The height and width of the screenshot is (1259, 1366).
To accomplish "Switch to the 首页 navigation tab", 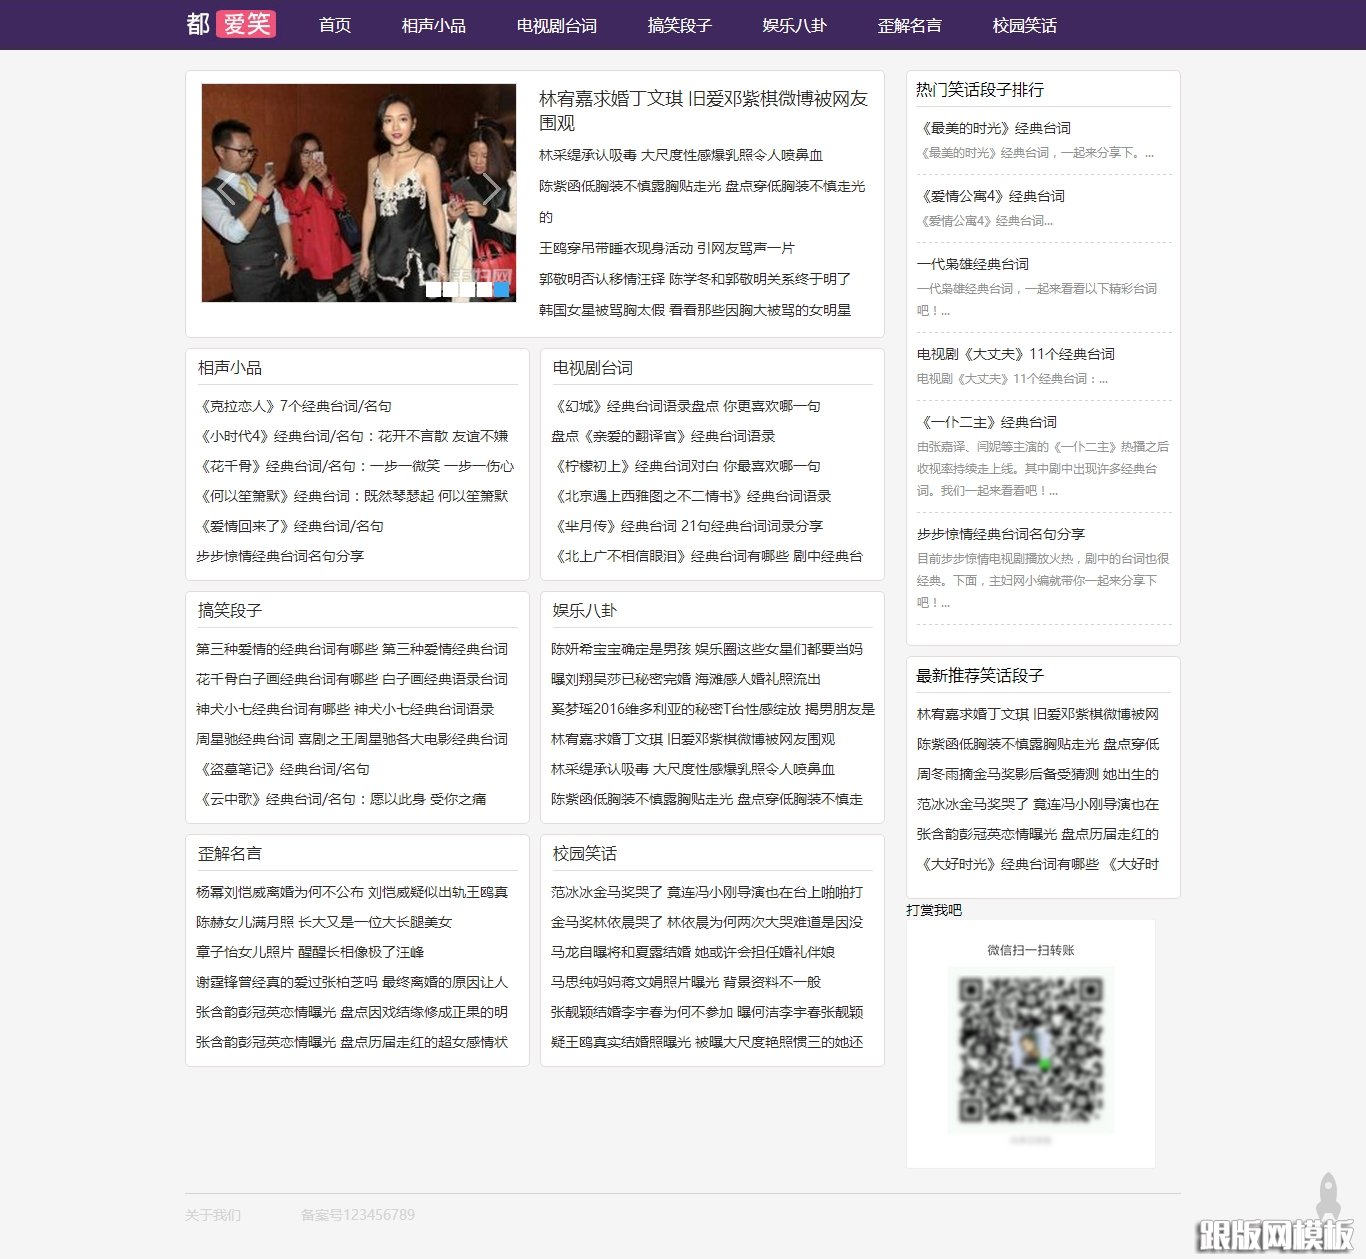I will 333,25.
